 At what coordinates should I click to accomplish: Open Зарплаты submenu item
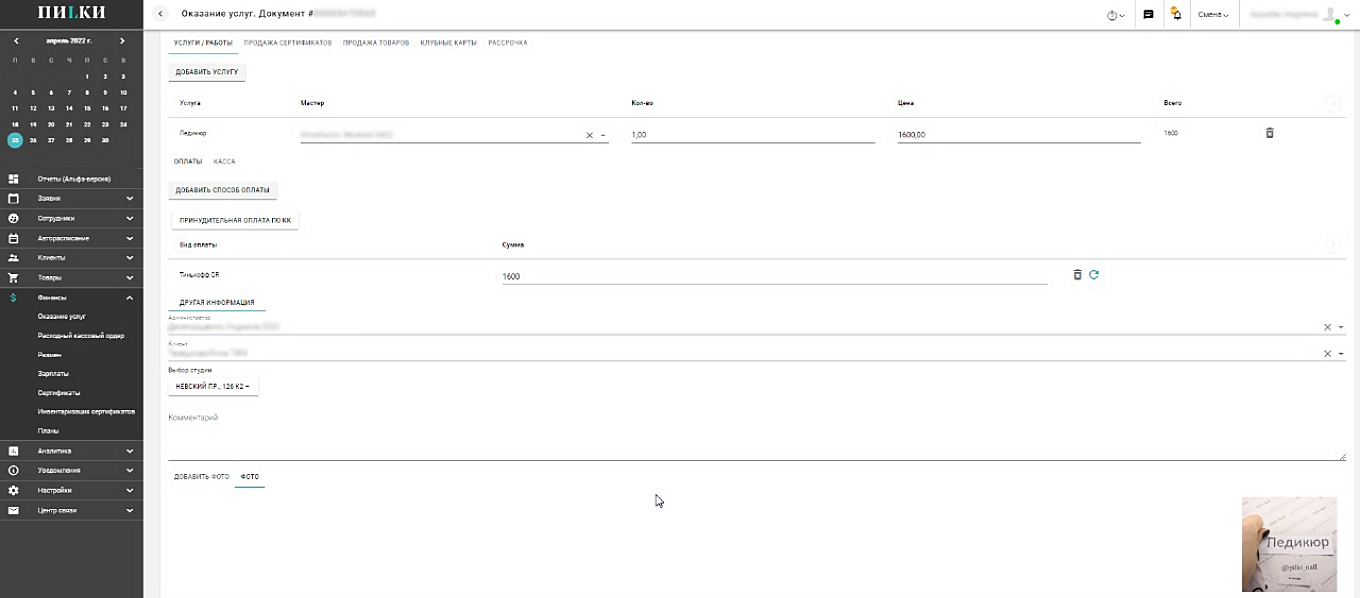point(53,373)
